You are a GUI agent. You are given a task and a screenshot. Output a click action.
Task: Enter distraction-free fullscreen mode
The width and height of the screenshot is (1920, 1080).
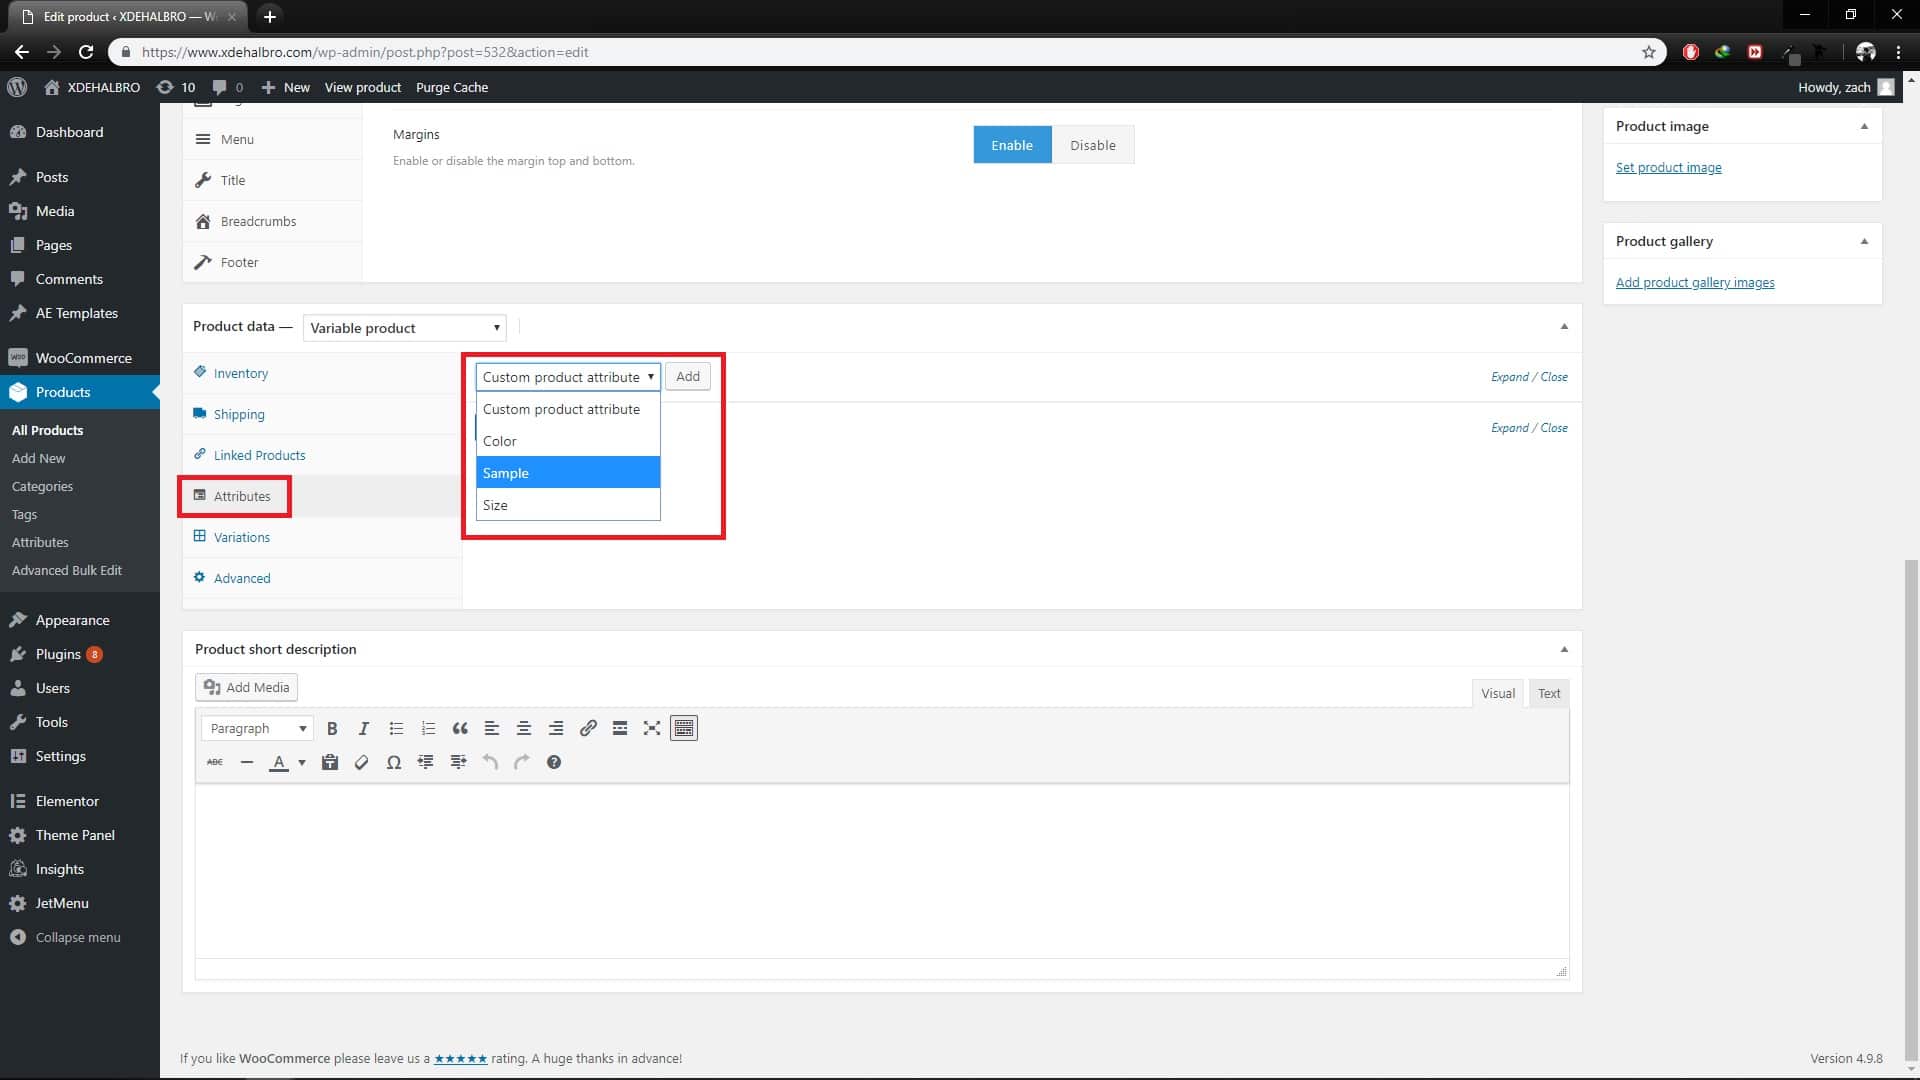click(652, 728)
